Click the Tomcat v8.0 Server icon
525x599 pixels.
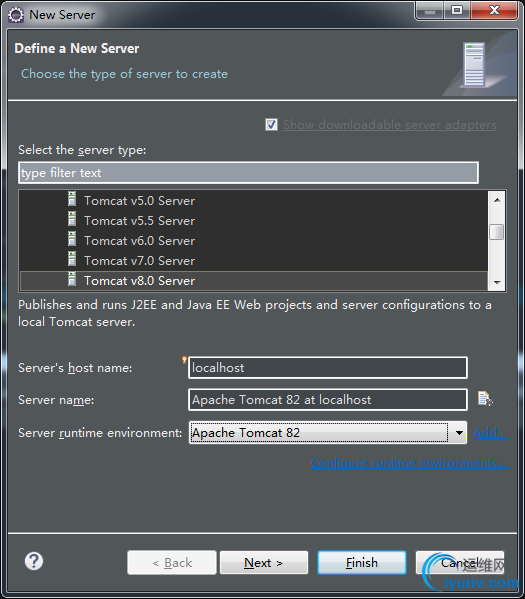72,279
